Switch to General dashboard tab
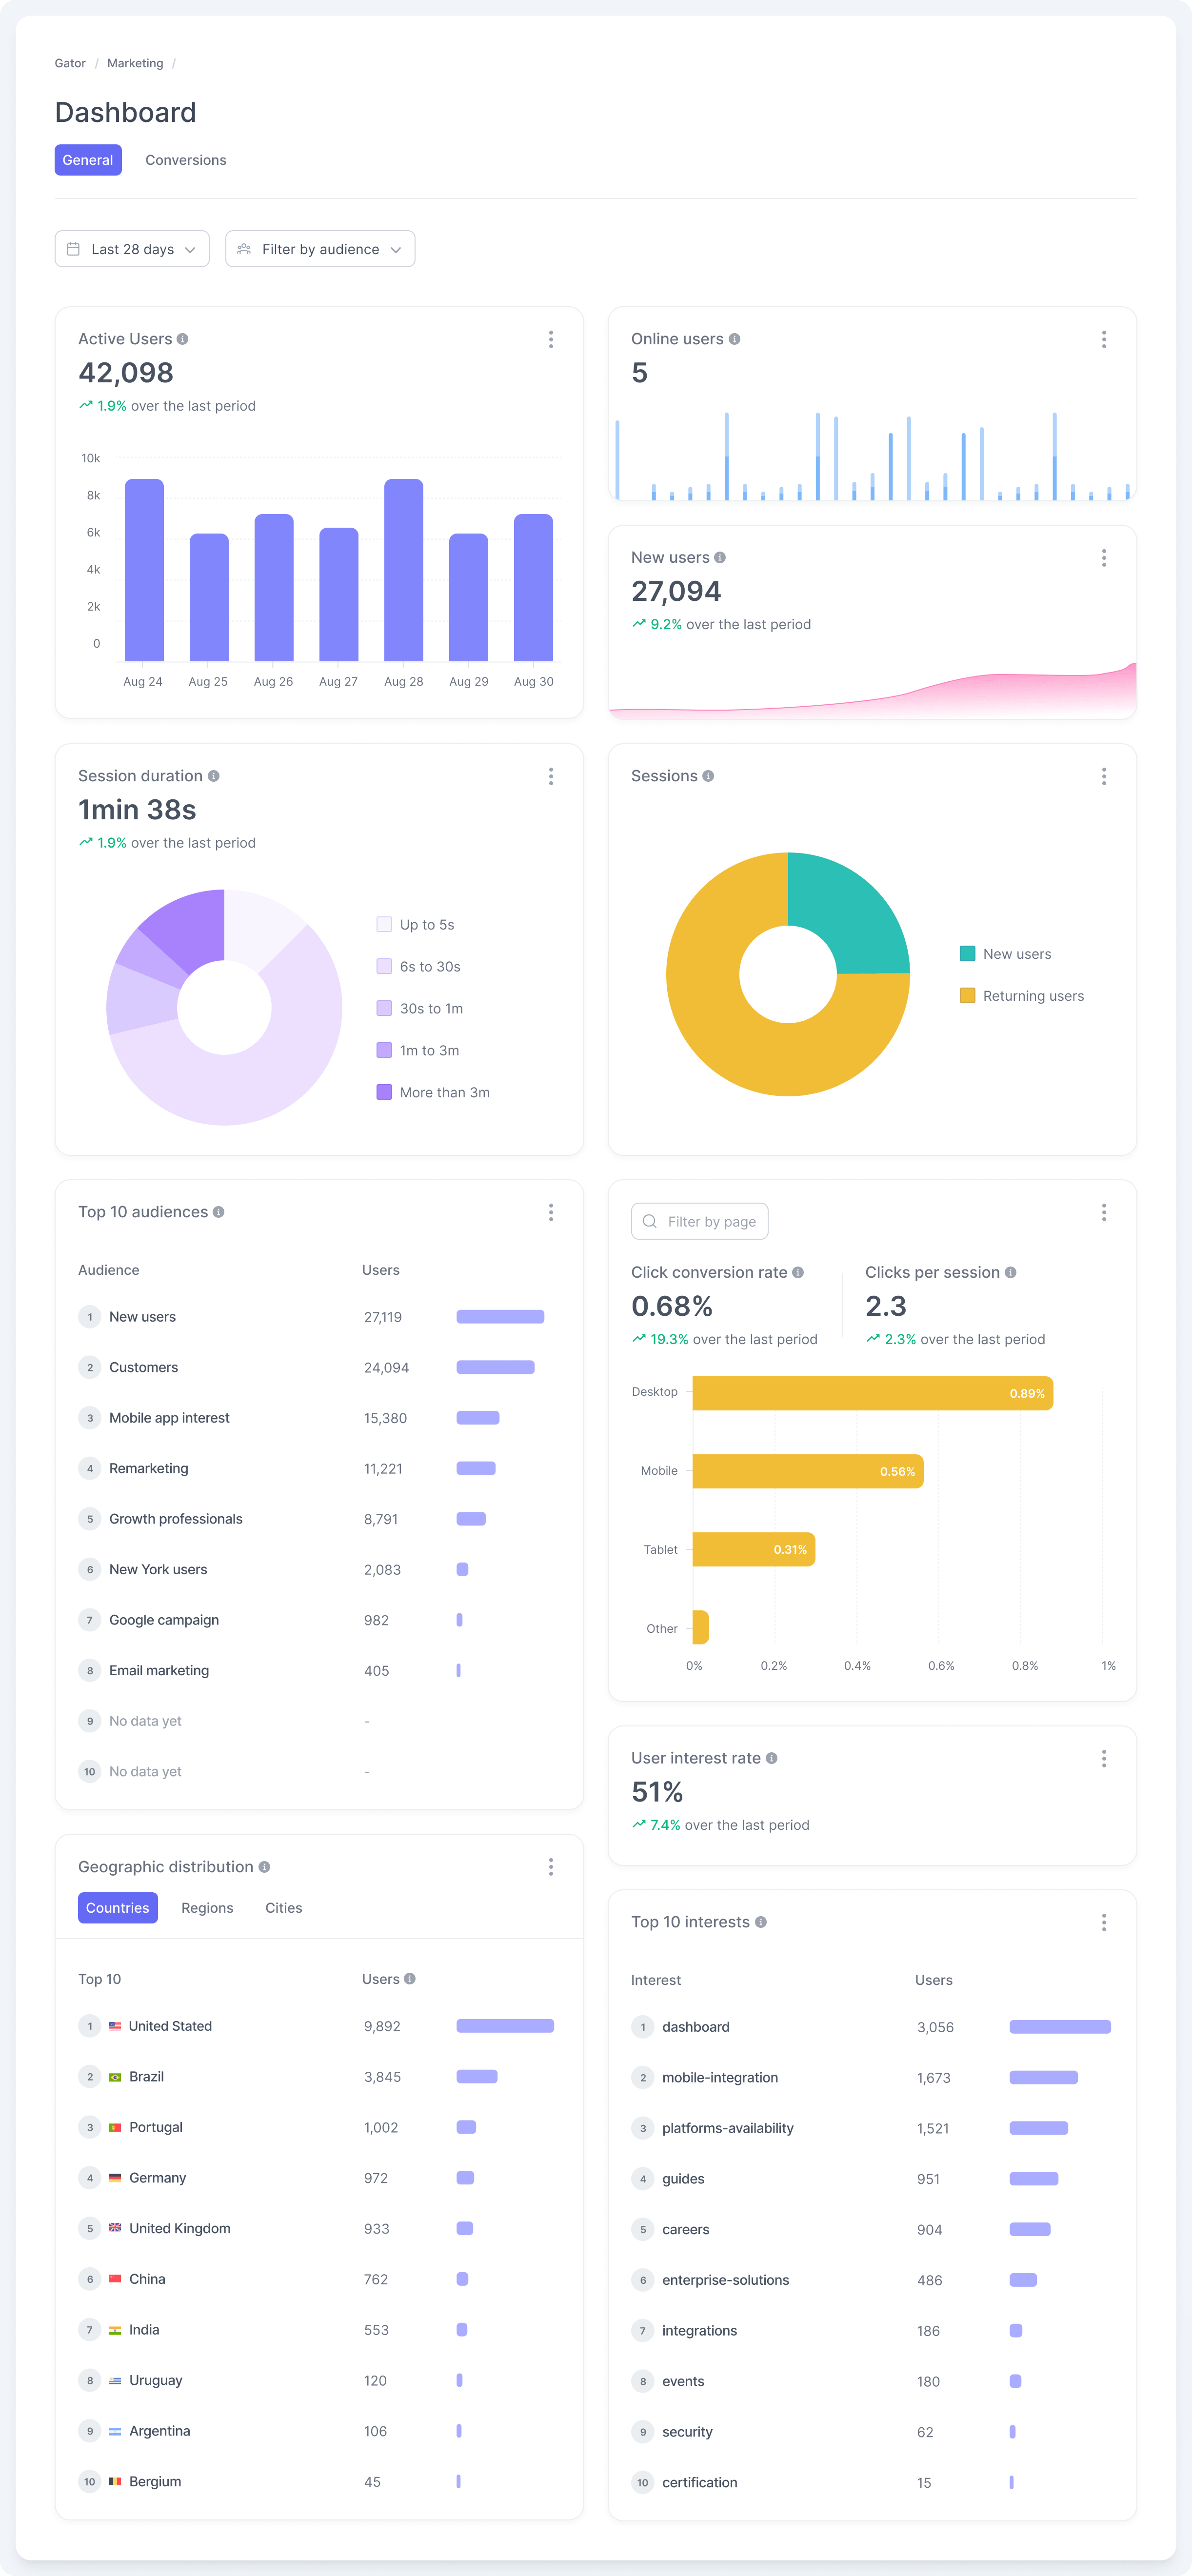Viewport: 1192px width, 2576px height. [x=88, y=160]
